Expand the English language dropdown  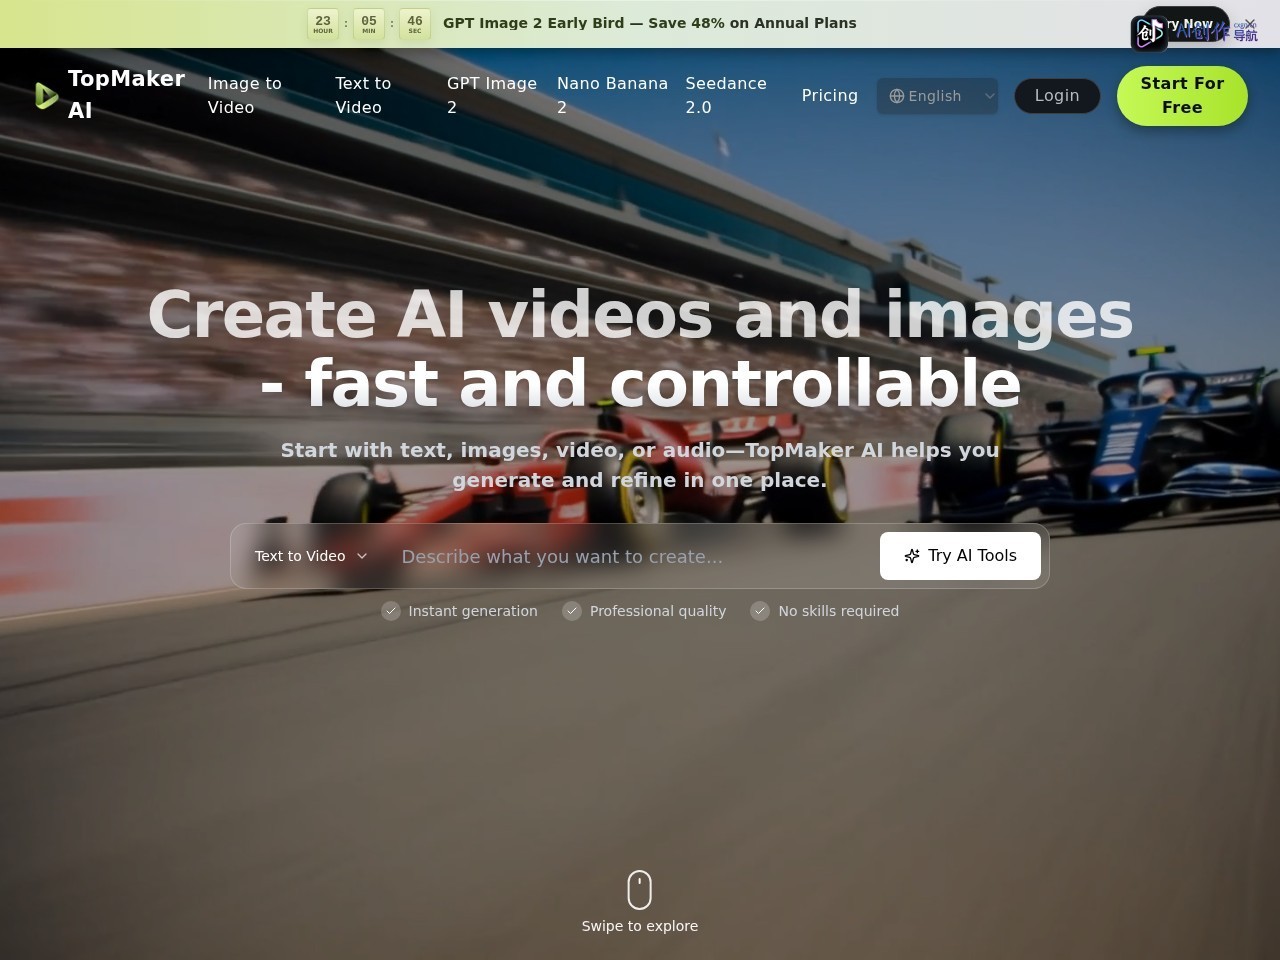[938, 96]
